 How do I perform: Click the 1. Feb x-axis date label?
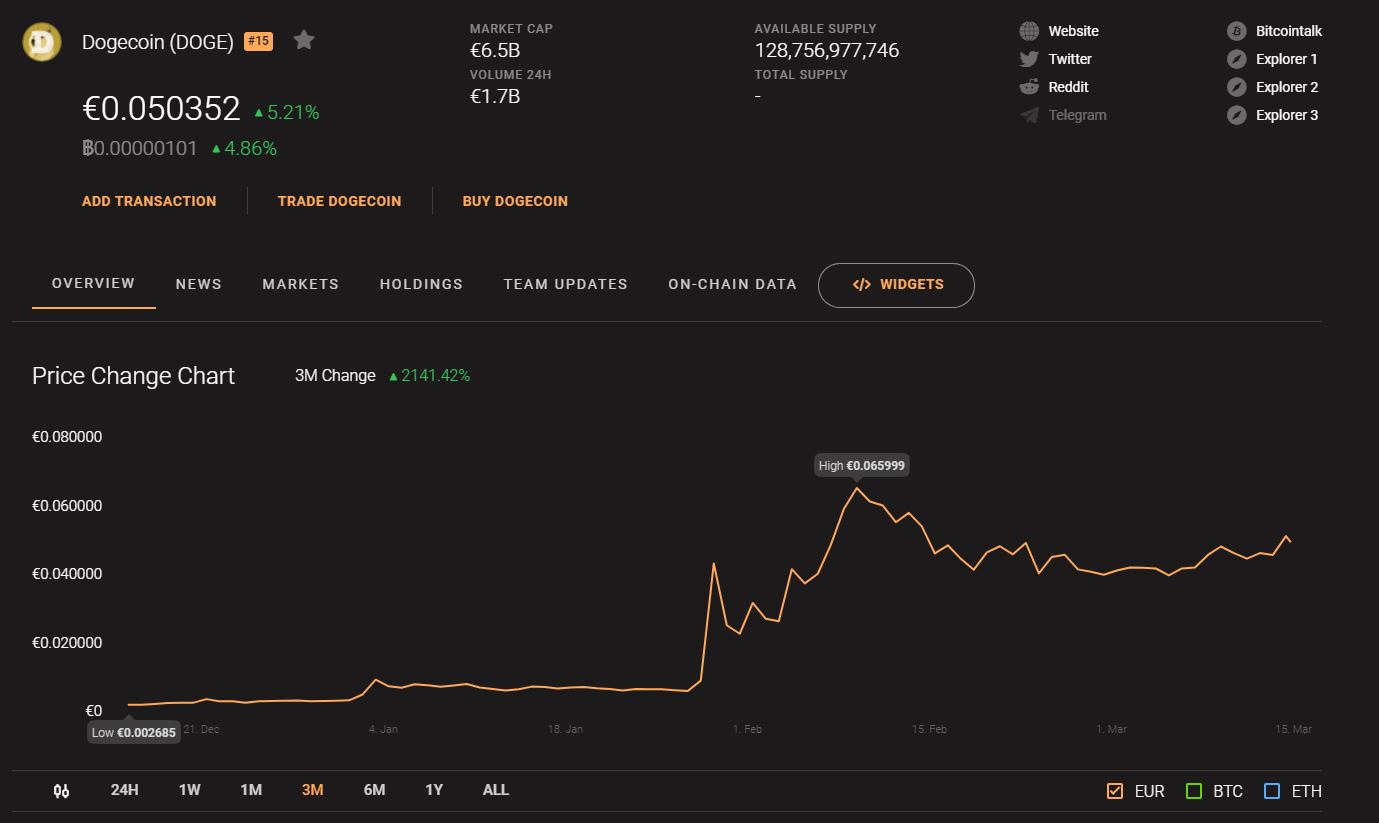[x=747, y=729]
